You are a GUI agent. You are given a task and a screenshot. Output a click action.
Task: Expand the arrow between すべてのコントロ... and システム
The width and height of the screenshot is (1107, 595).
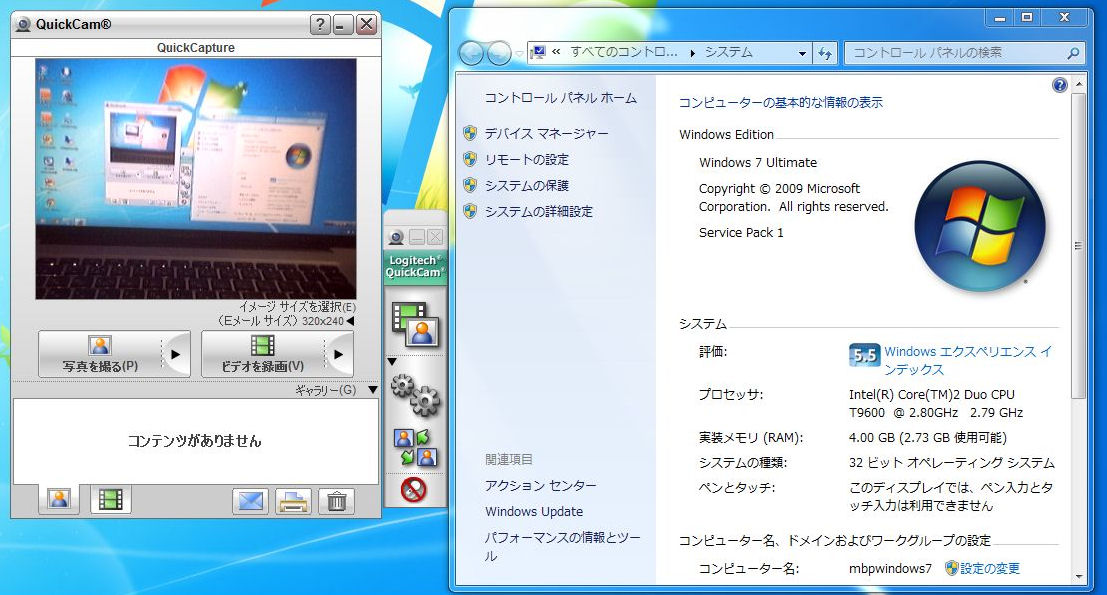[x=692, y=53]
